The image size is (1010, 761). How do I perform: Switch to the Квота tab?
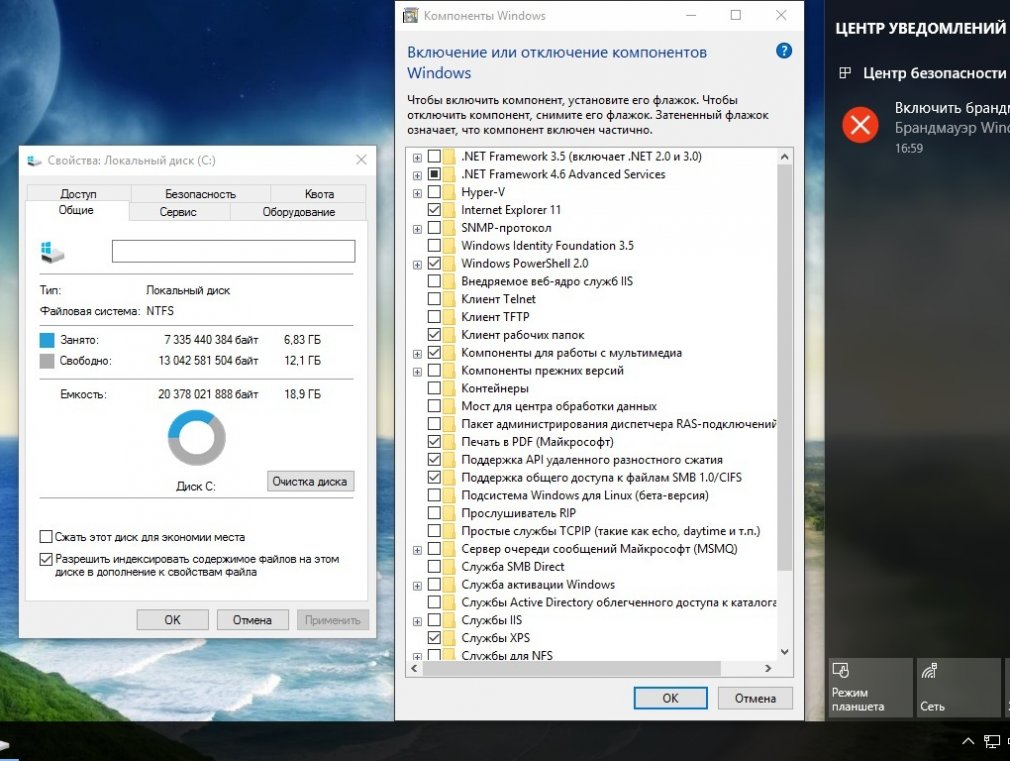click(x=319, y=193)
